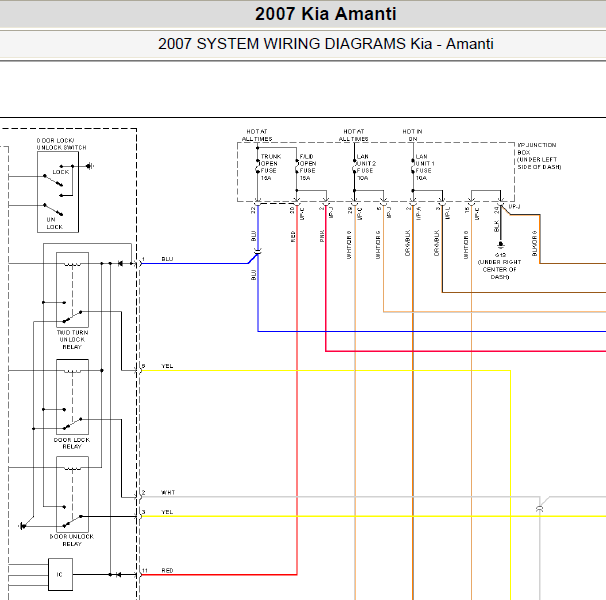Click "HOT AT ALL TIMES" above Trunk Open Fuse
Screen dimensions: 606x600
[x=257, y=135]
